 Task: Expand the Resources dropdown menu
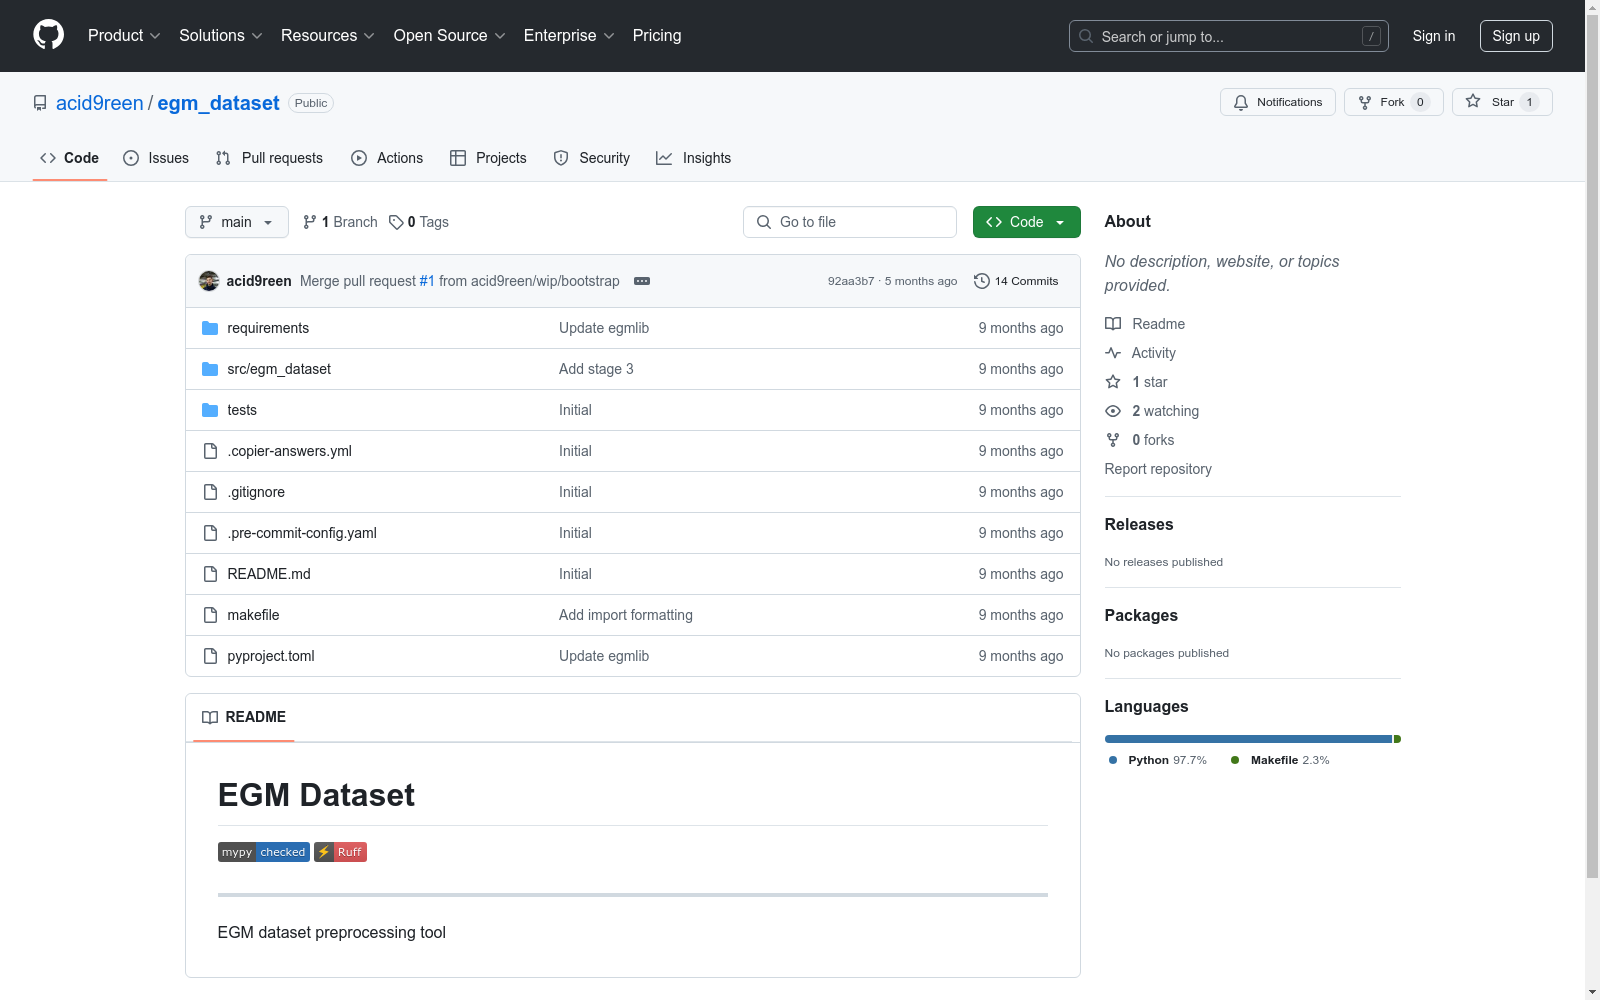(328, 36)
